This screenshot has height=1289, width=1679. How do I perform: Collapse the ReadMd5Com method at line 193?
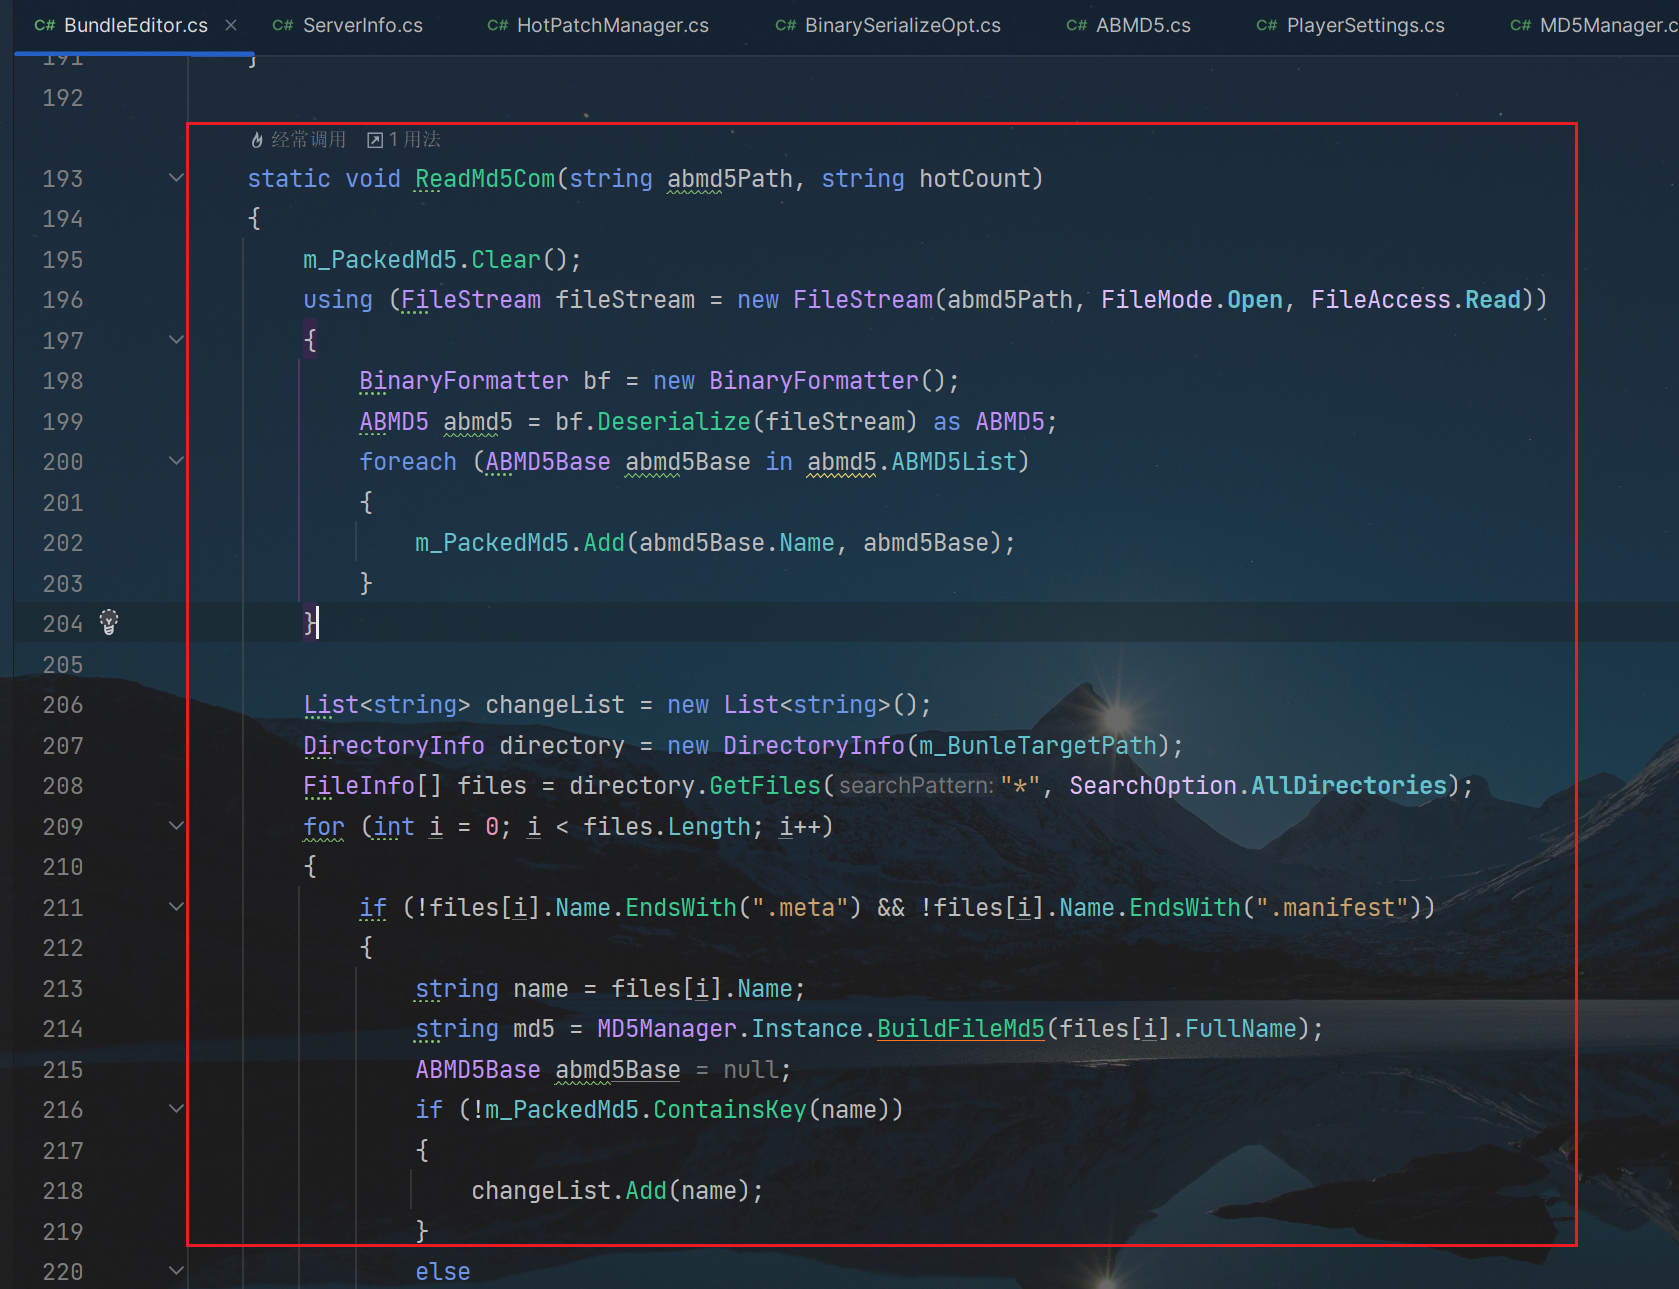click(176, 178)
